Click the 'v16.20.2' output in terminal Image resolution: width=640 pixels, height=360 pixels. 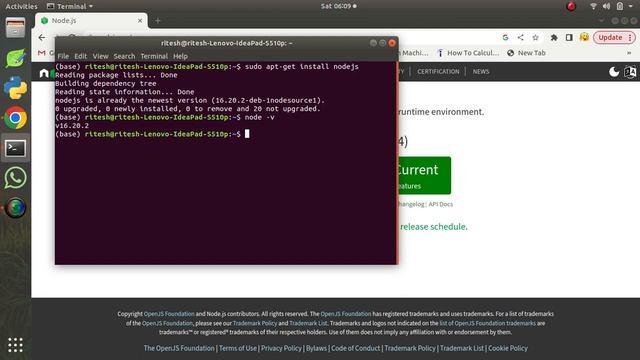72,126
